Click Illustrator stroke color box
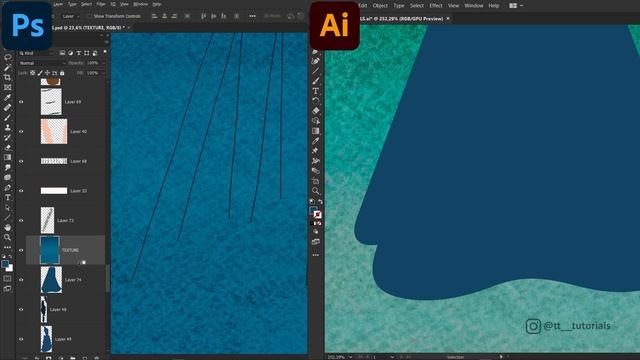The height and width of the screenshot is (360, 640). click(x=318, y=215)
